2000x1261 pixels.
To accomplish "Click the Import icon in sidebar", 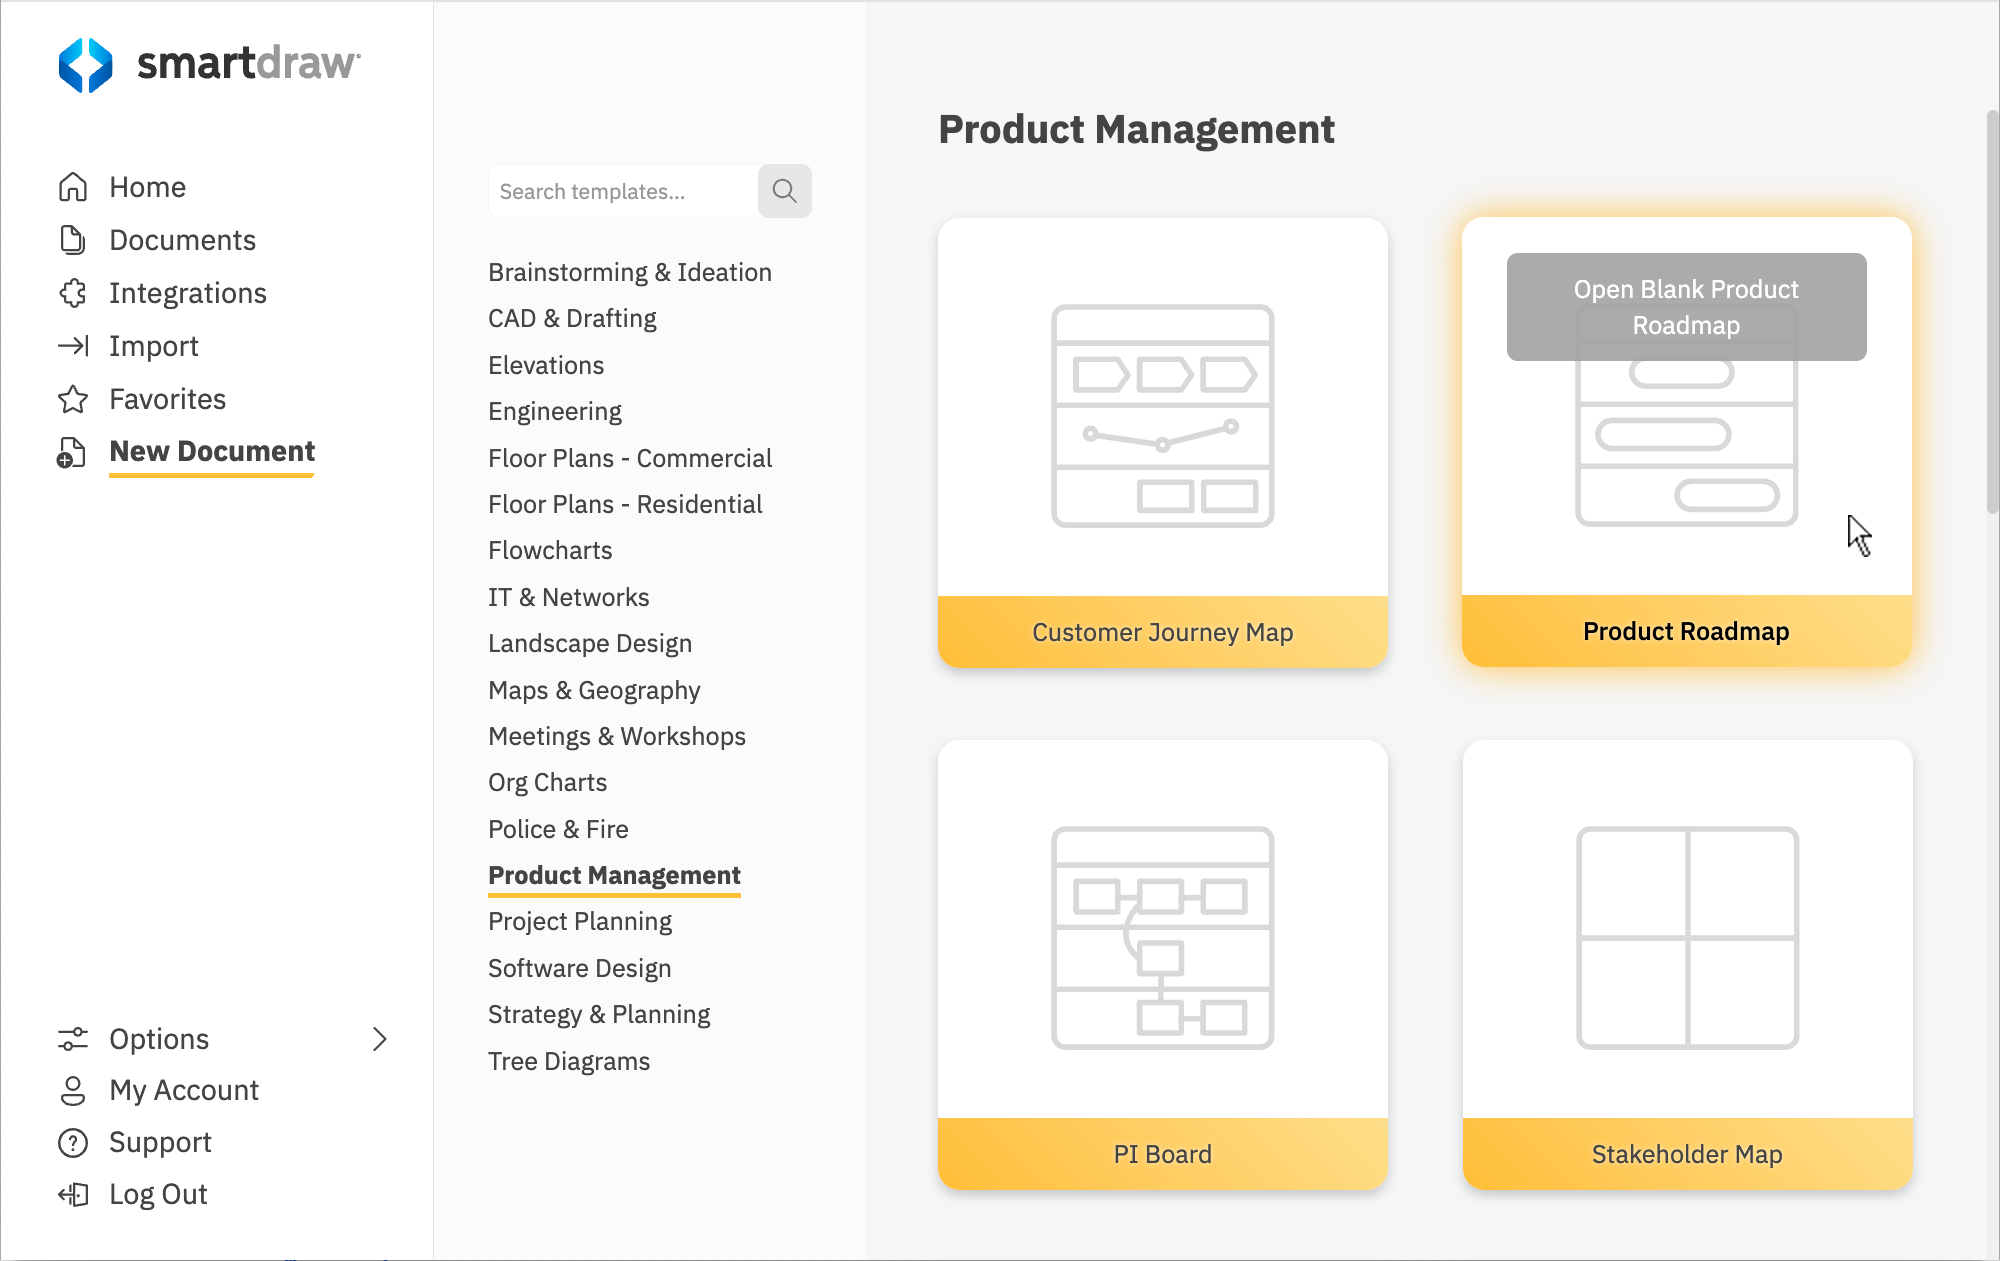I will coord(71,346).
